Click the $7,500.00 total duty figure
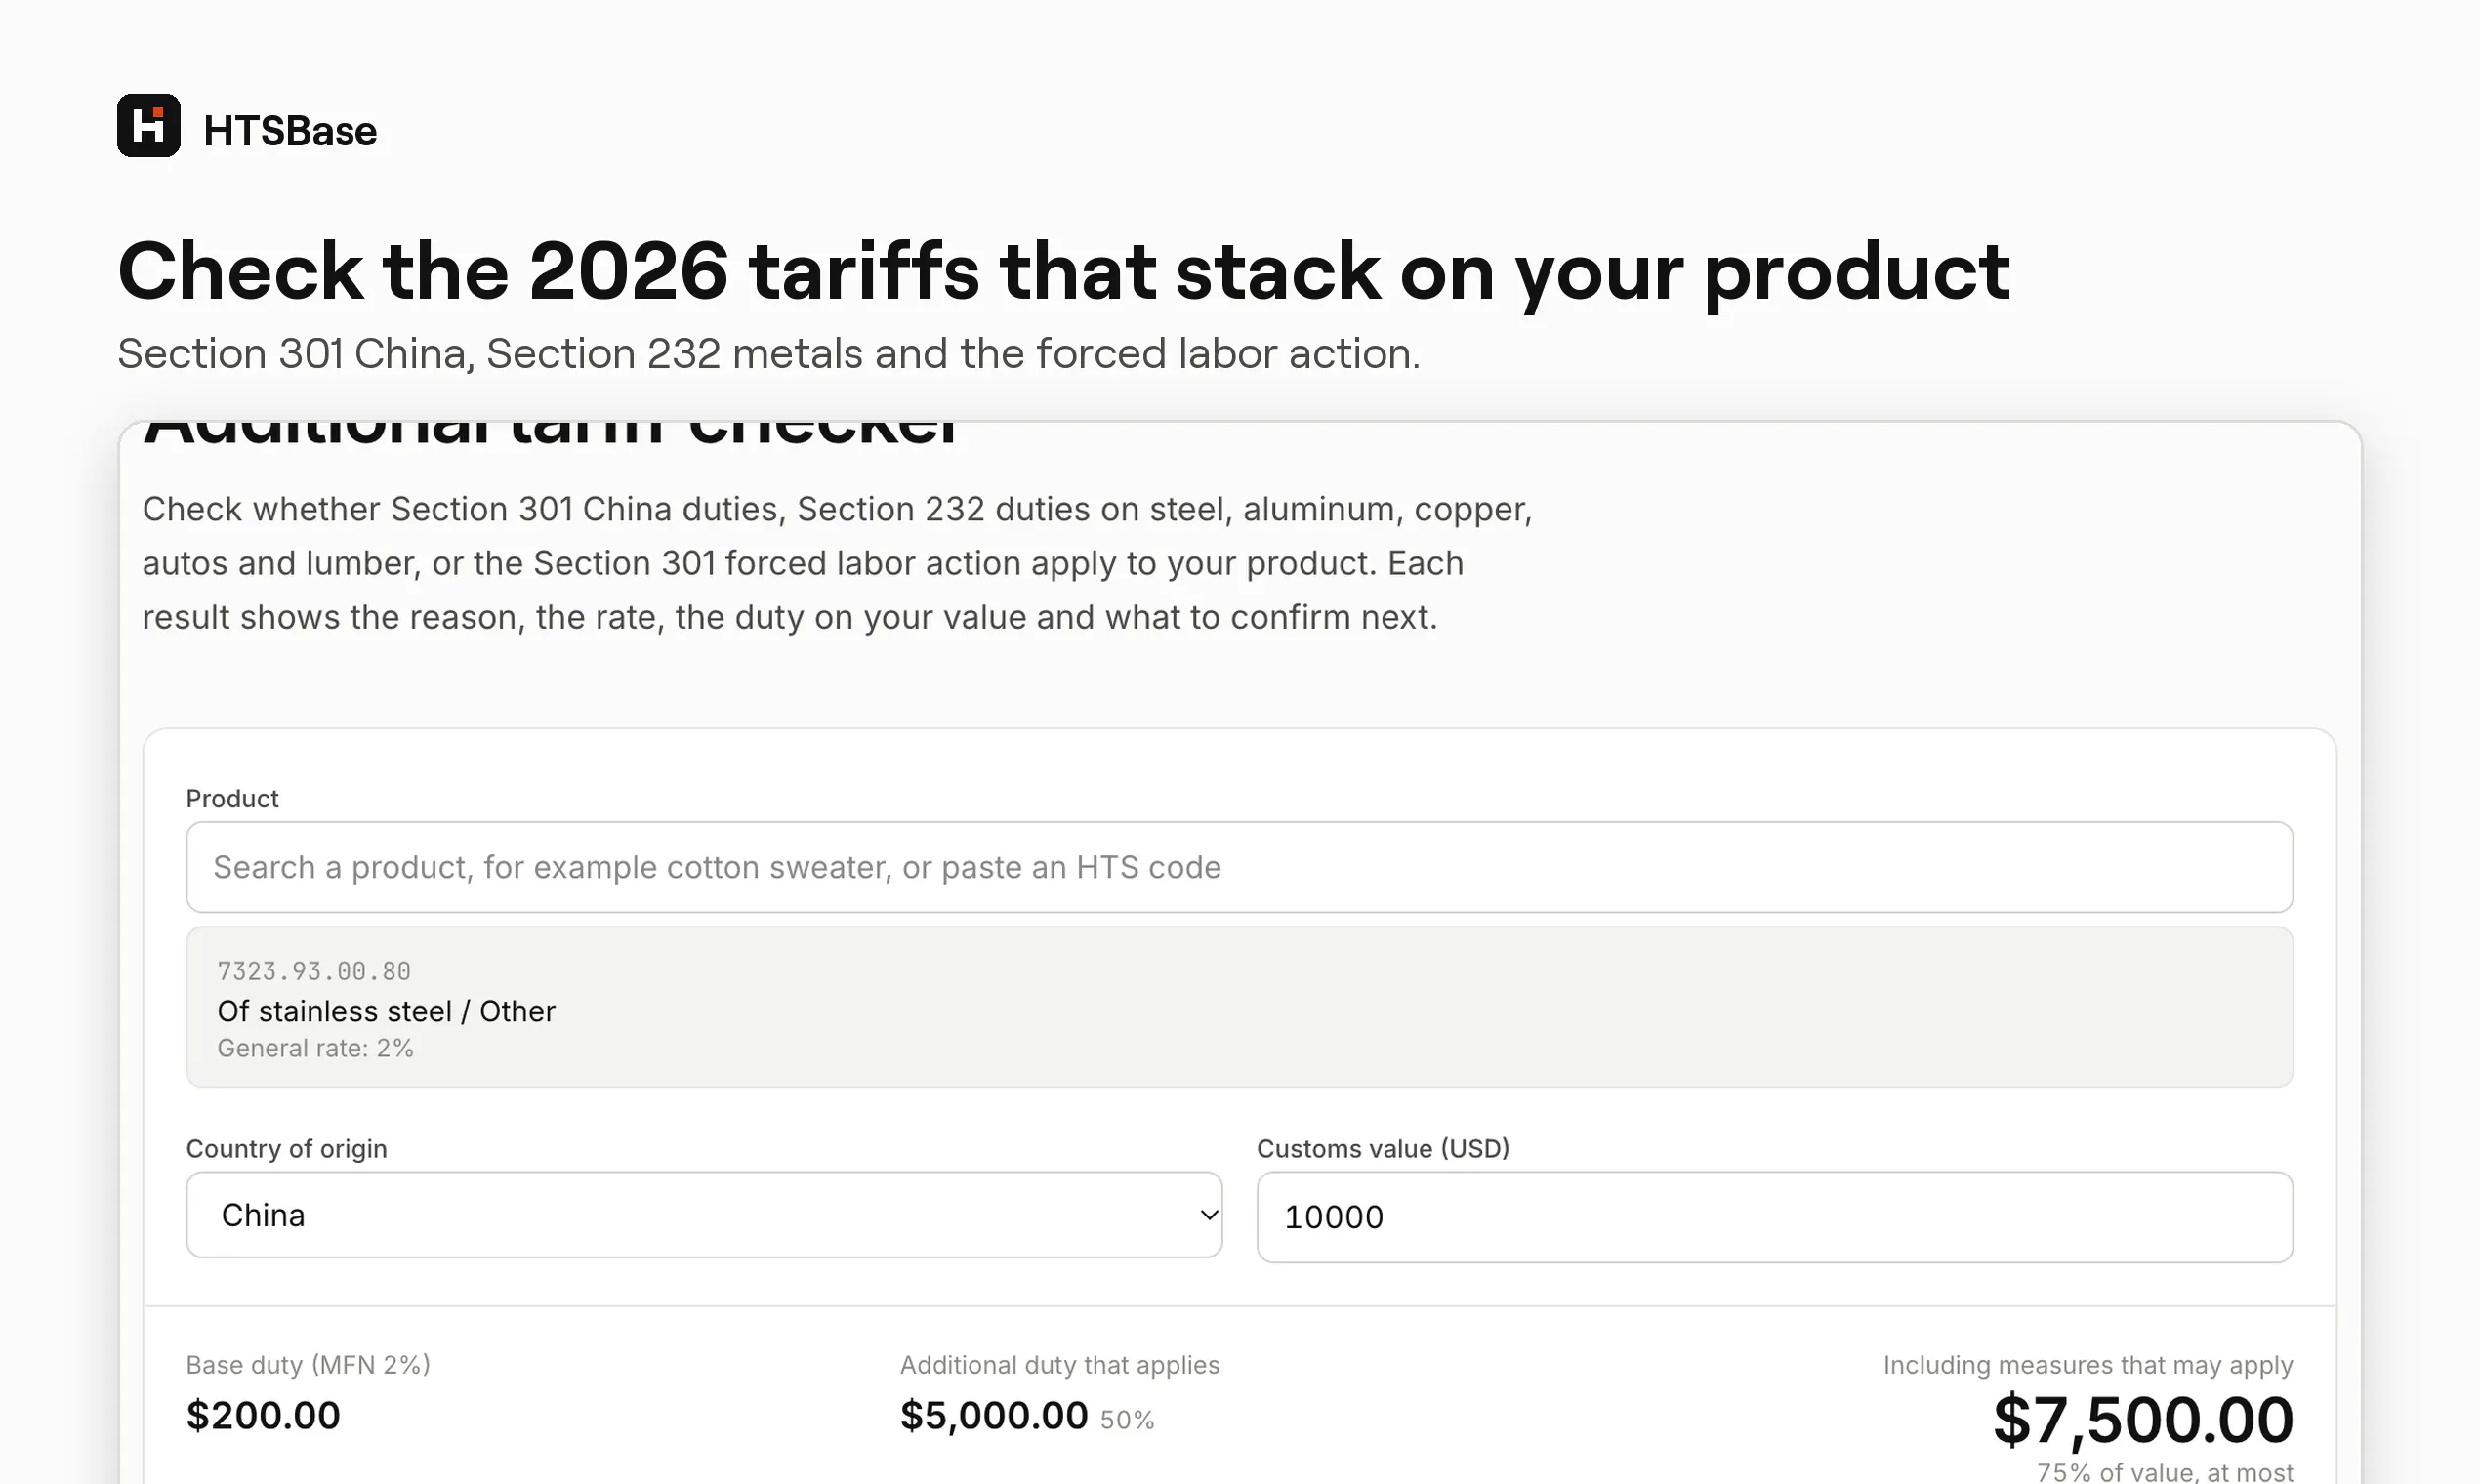Screen dimensions: 2480x1484 coord(2142,1420)
